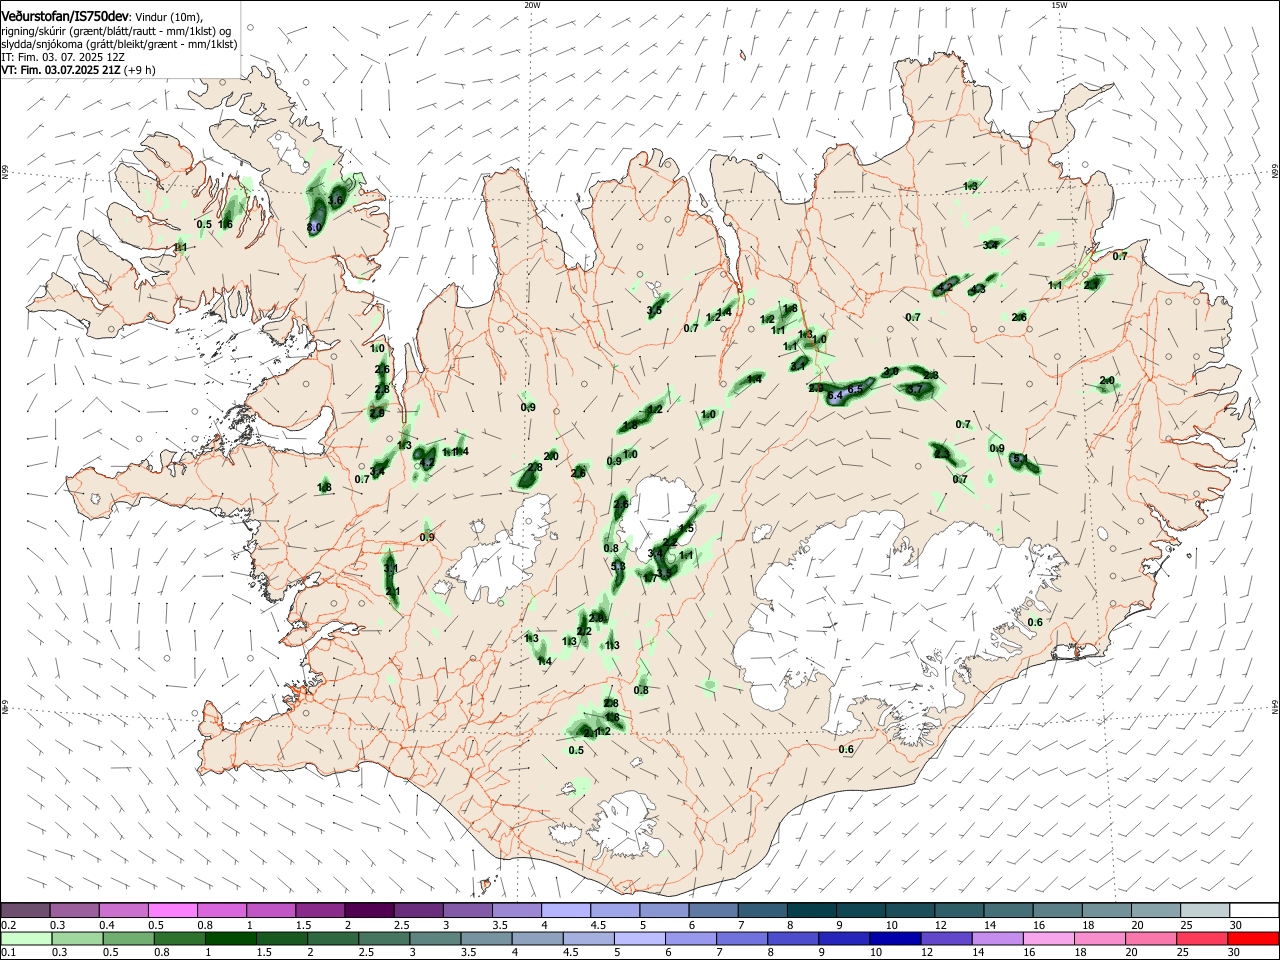The height and width of the screenshot is (960, 1280).
Task: Click the 4.3 precipitation value
Action: (x=978, y=290)
